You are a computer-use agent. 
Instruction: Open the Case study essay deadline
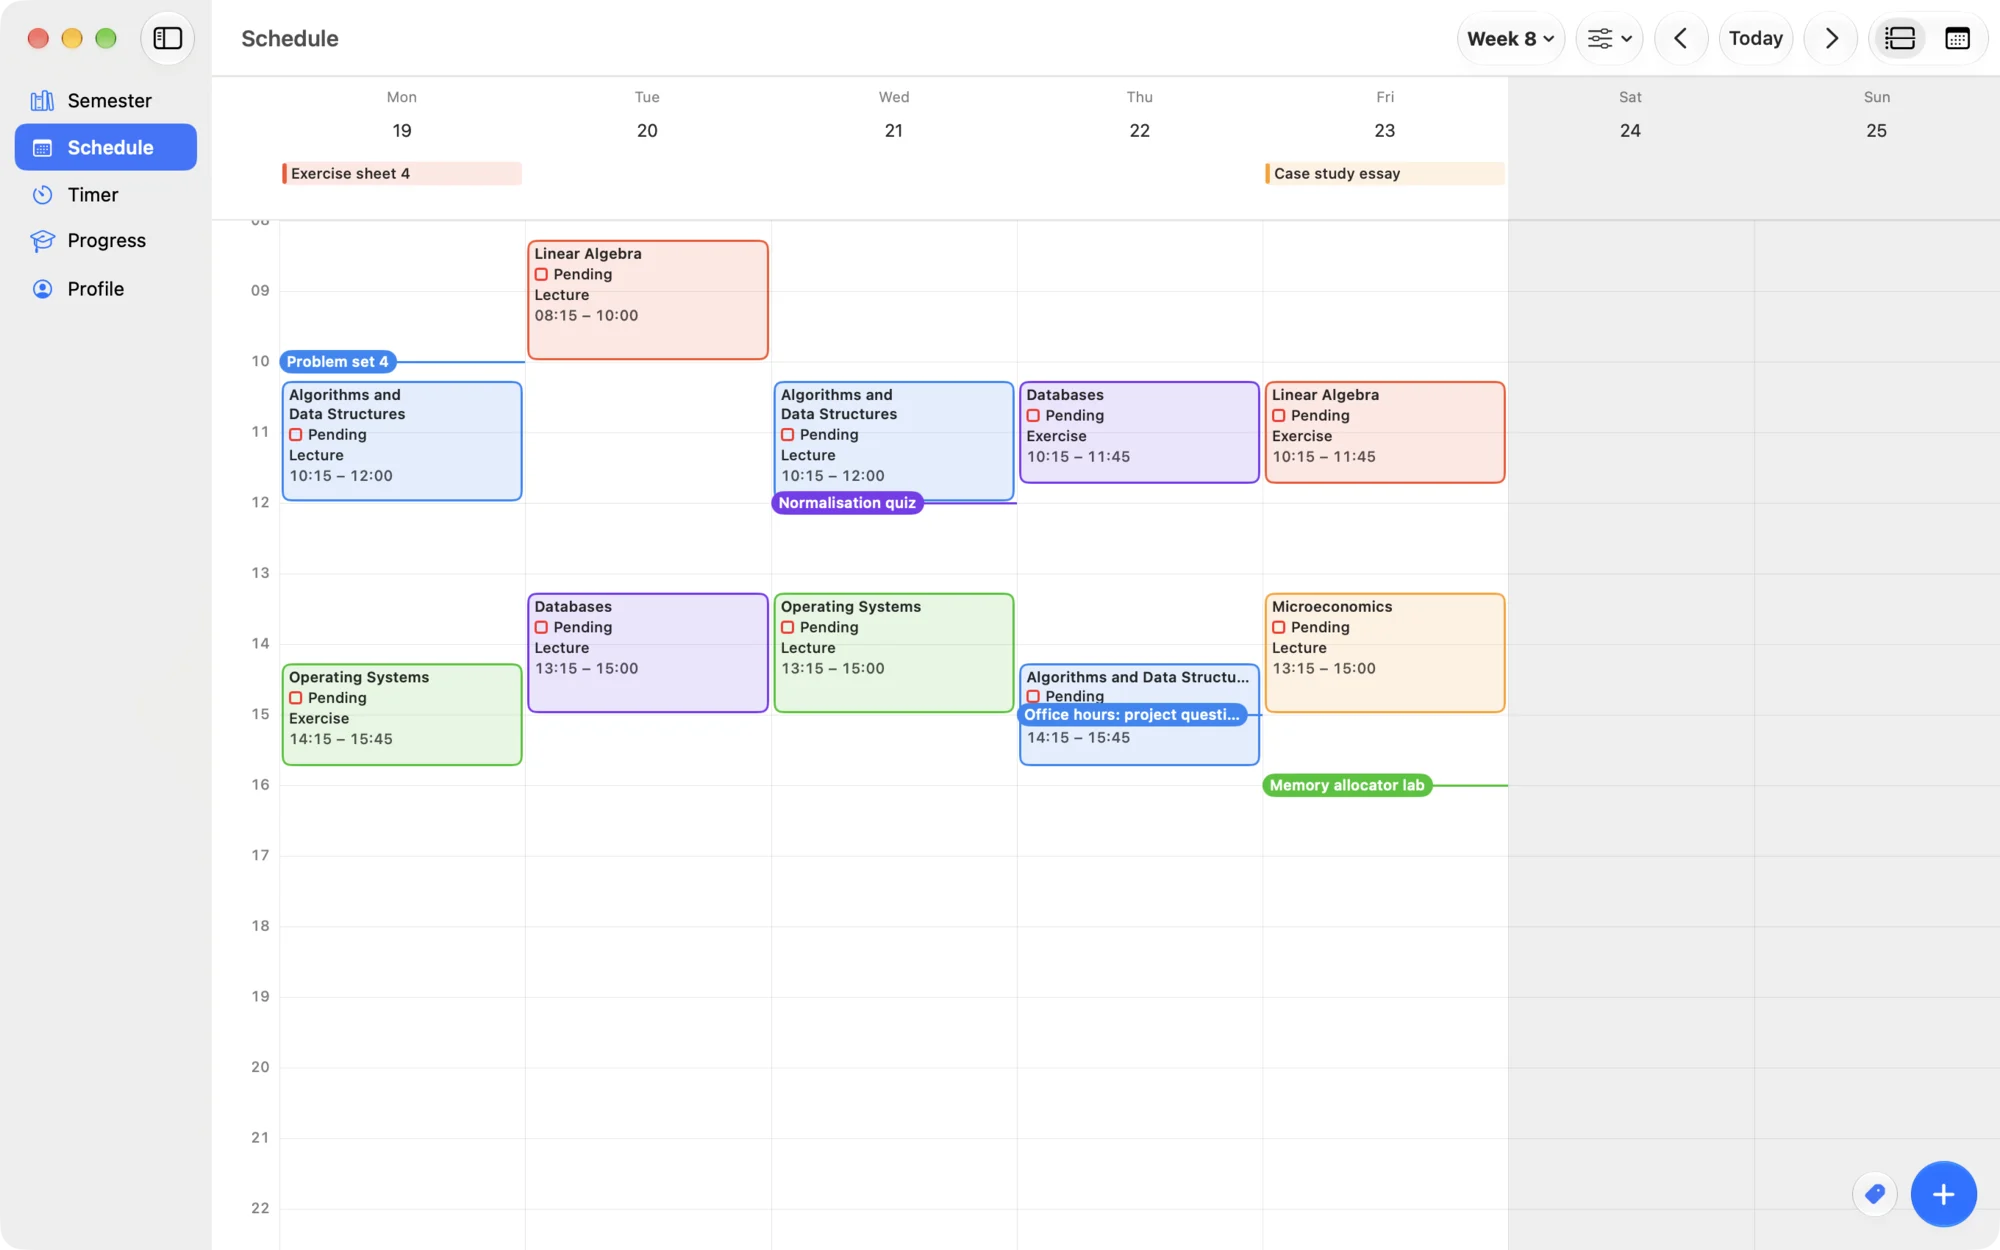click(x=1385, y=174)
